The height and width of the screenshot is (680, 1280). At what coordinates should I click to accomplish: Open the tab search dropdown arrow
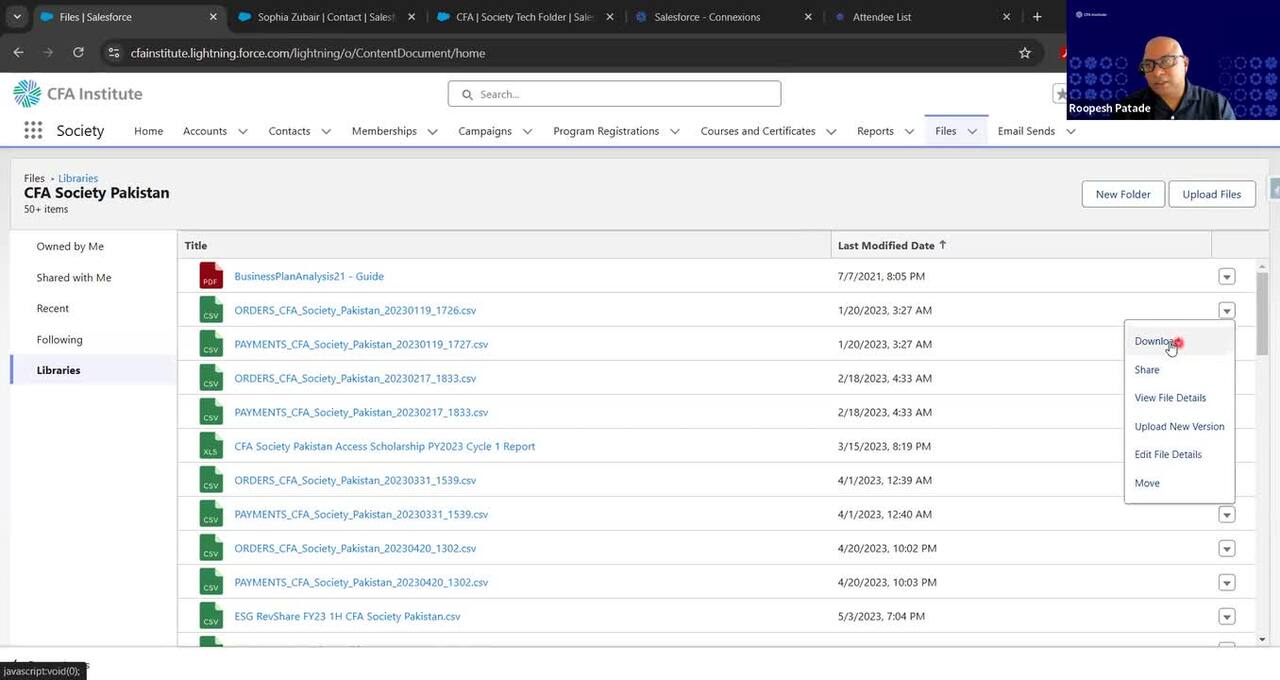click(16, 17)
